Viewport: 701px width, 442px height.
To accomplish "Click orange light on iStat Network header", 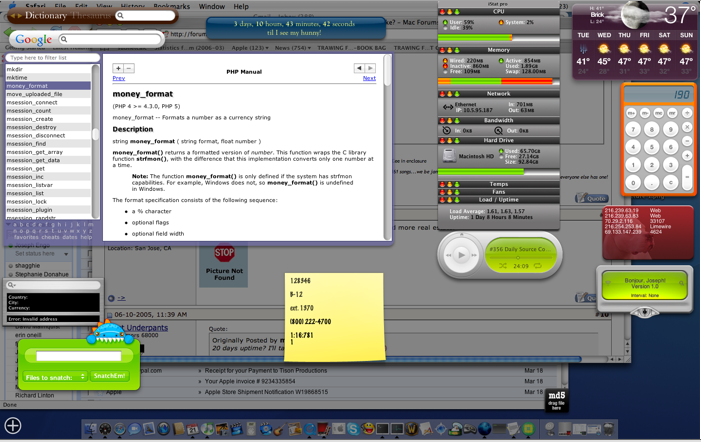I will (x=450, y=94).
